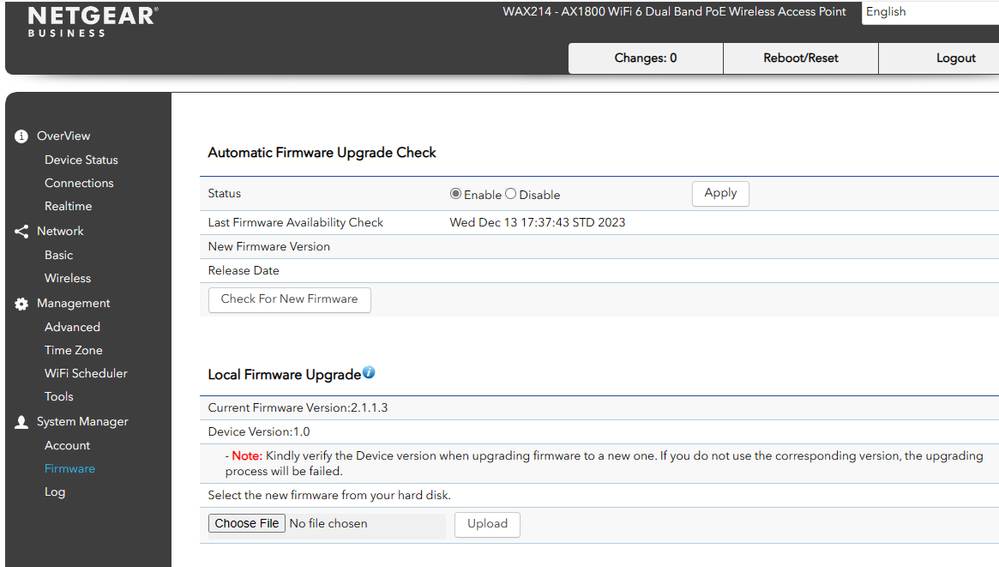Click the Network share icon in sidebar
This screenshot has height=567, width=999.
[21, 231]
